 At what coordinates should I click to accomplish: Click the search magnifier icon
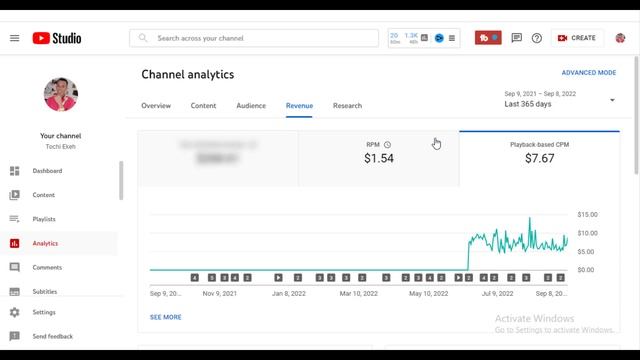[142, 38]
